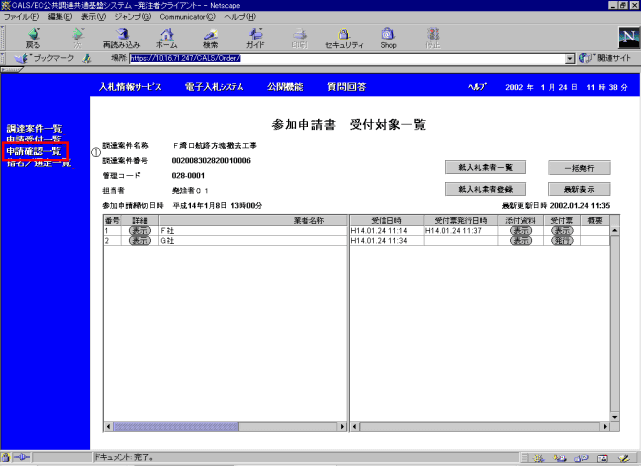Open Search (検索) from the toolbar
This screenshot has width=641, height=466.
coord(210,37)
